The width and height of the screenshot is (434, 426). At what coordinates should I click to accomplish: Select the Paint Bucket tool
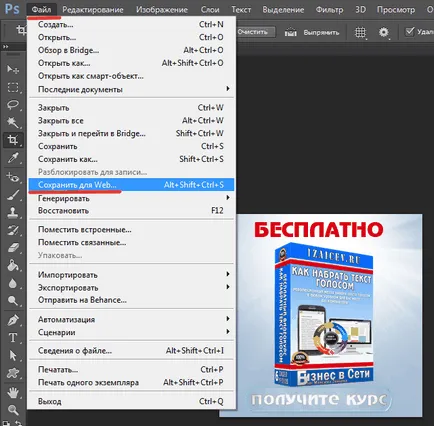click(x=13, y=265)
